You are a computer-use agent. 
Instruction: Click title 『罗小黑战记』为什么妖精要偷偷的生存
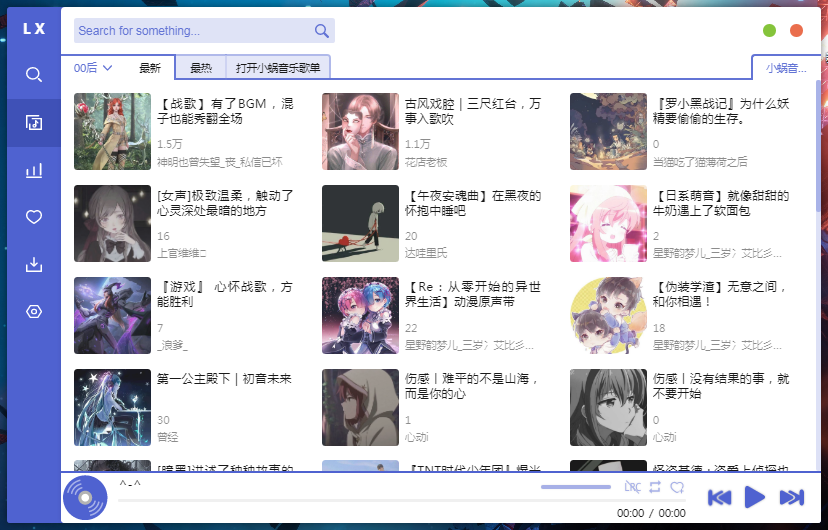[x=721, y=111]
